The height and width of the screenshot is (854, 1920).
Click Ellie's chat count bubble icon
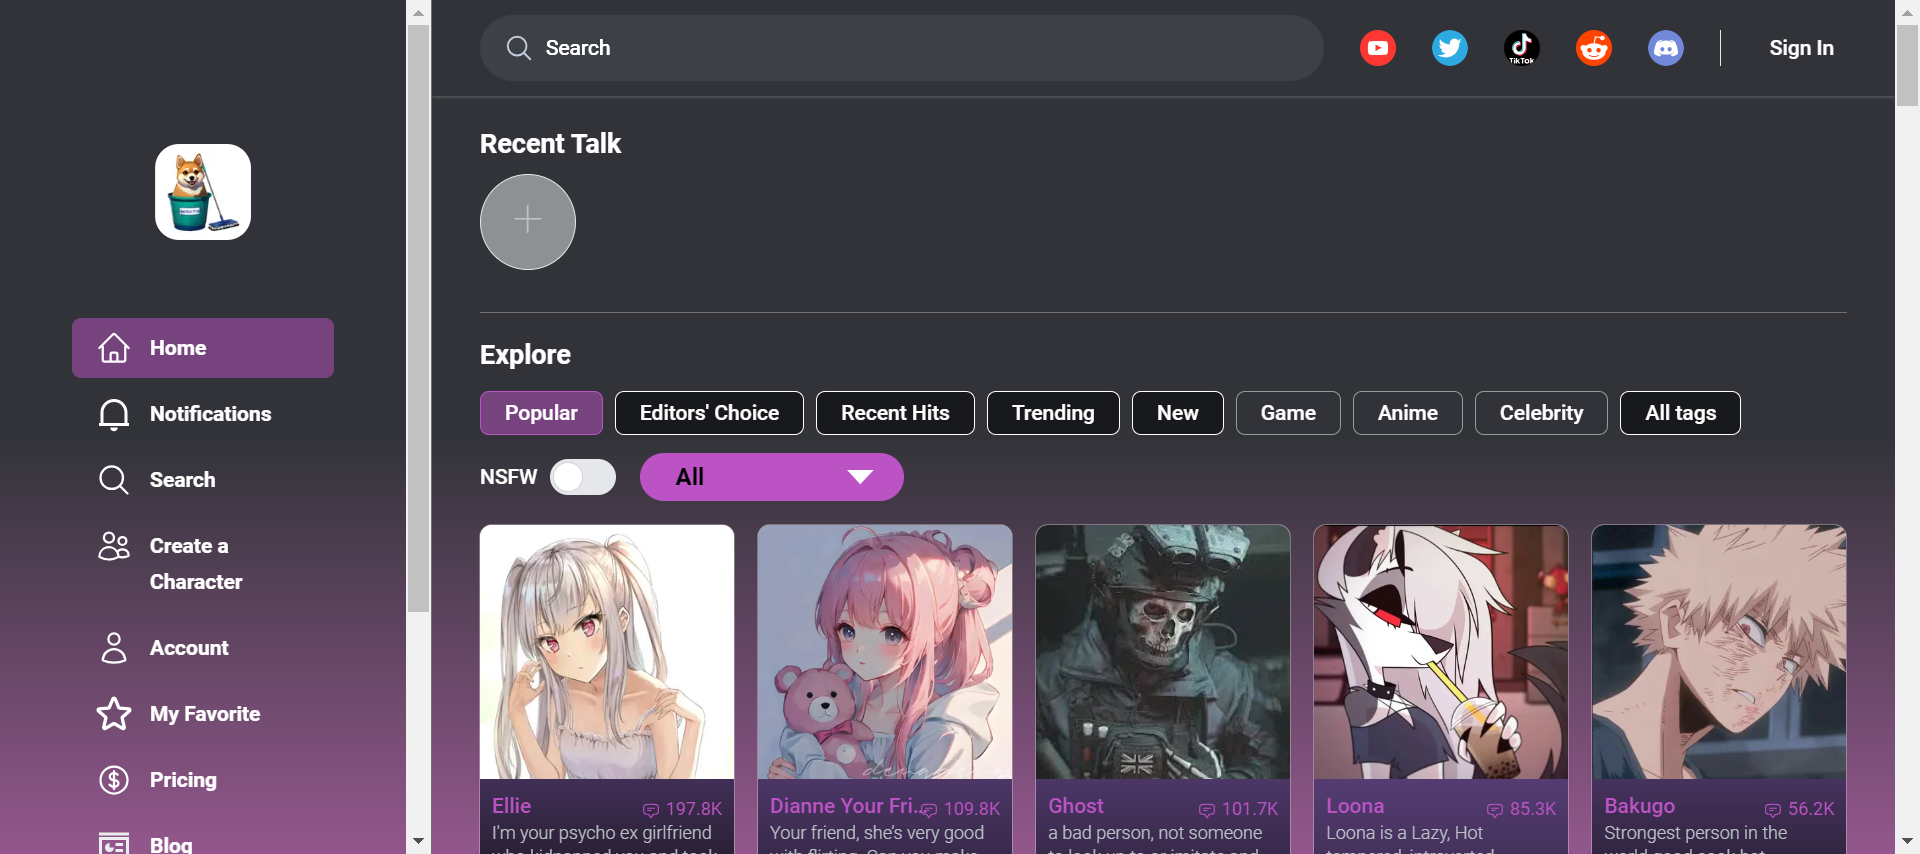(651, 810)
